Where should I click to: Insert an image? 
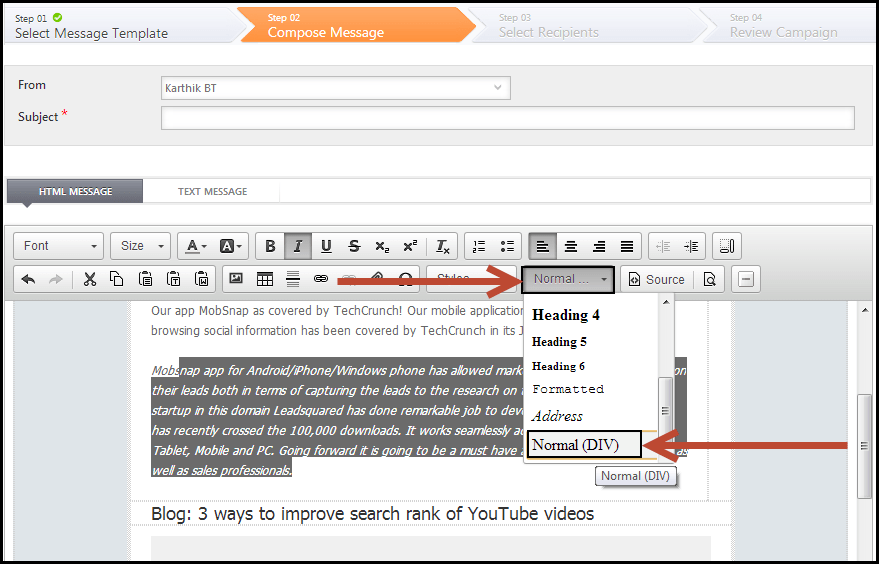[236, 279]
